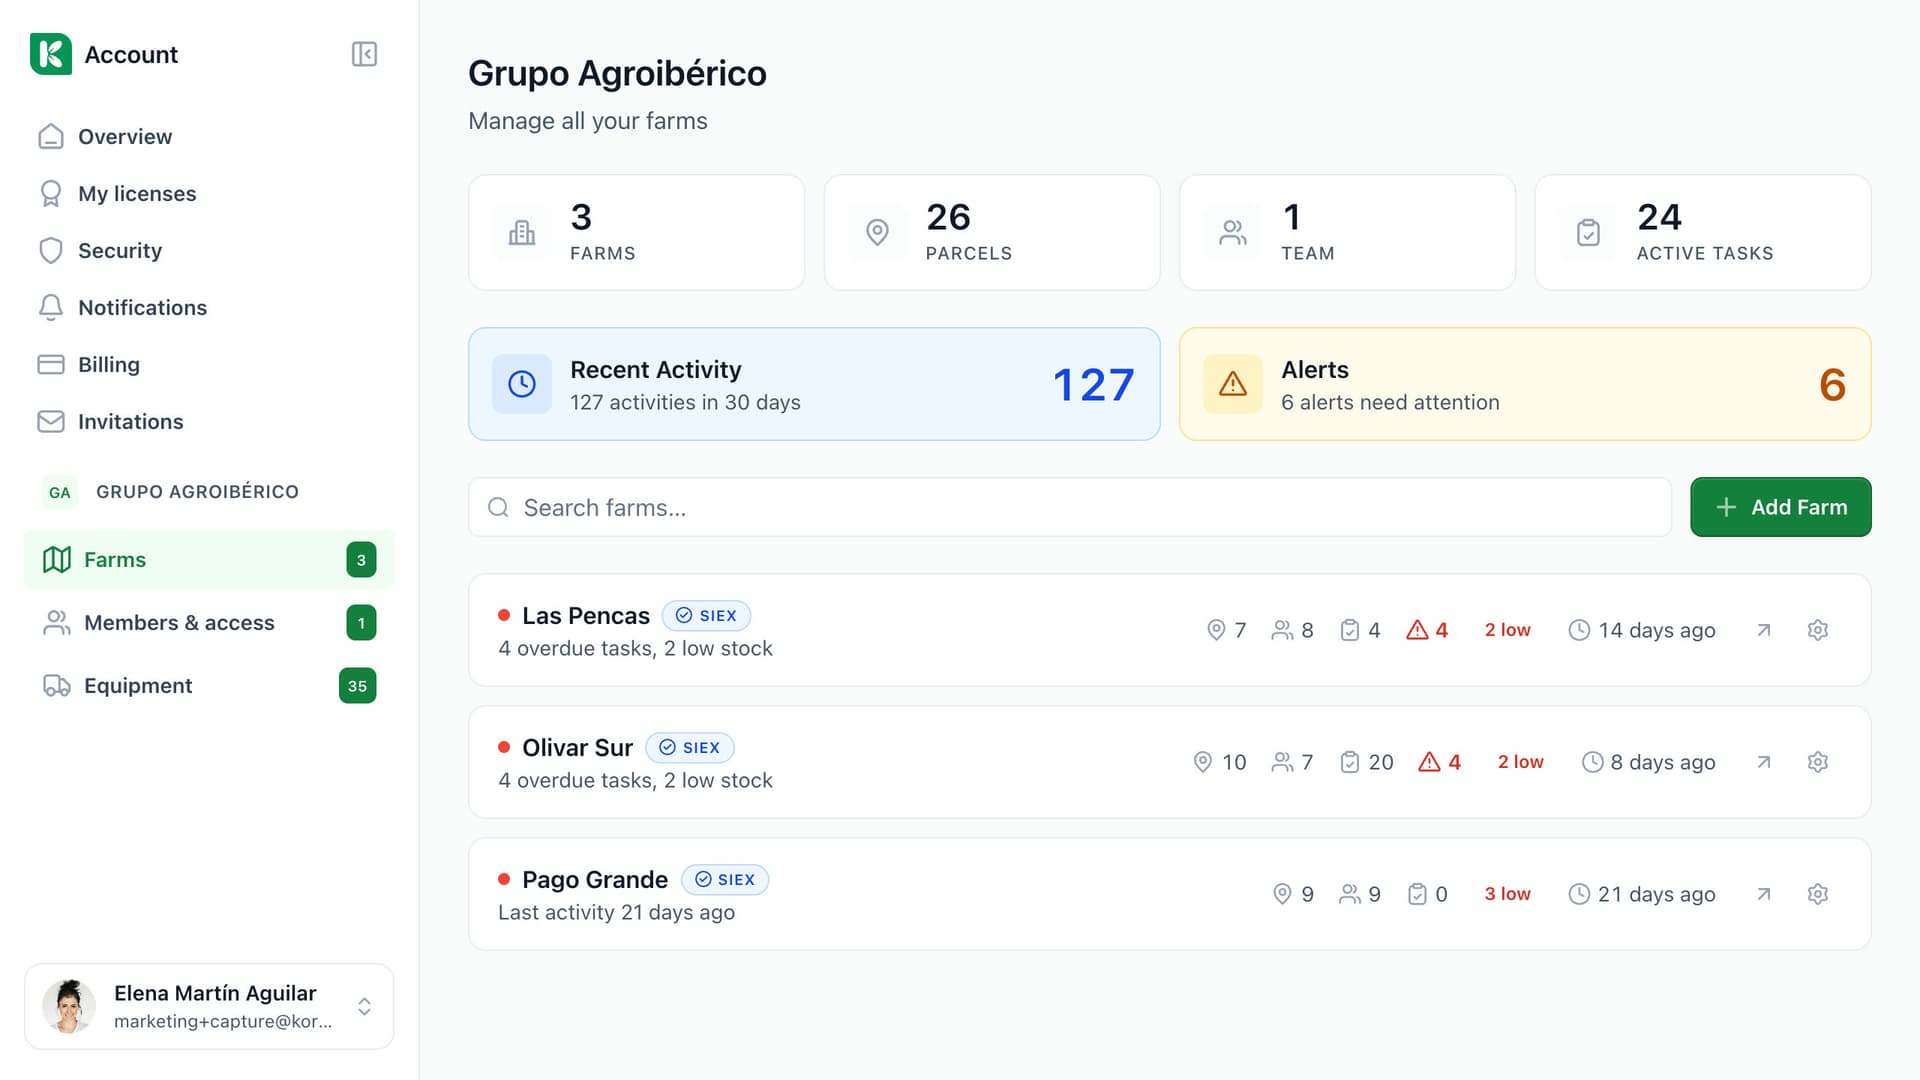
Task: Open the Pago Grande farm name
Action: tap(595, 880)
